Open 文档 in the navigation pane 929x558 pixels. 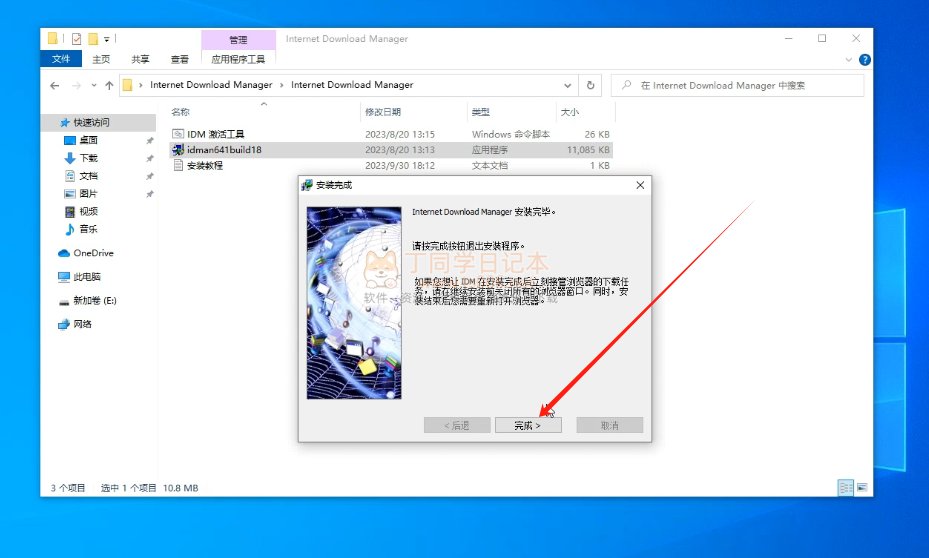(x=88, y=175)
